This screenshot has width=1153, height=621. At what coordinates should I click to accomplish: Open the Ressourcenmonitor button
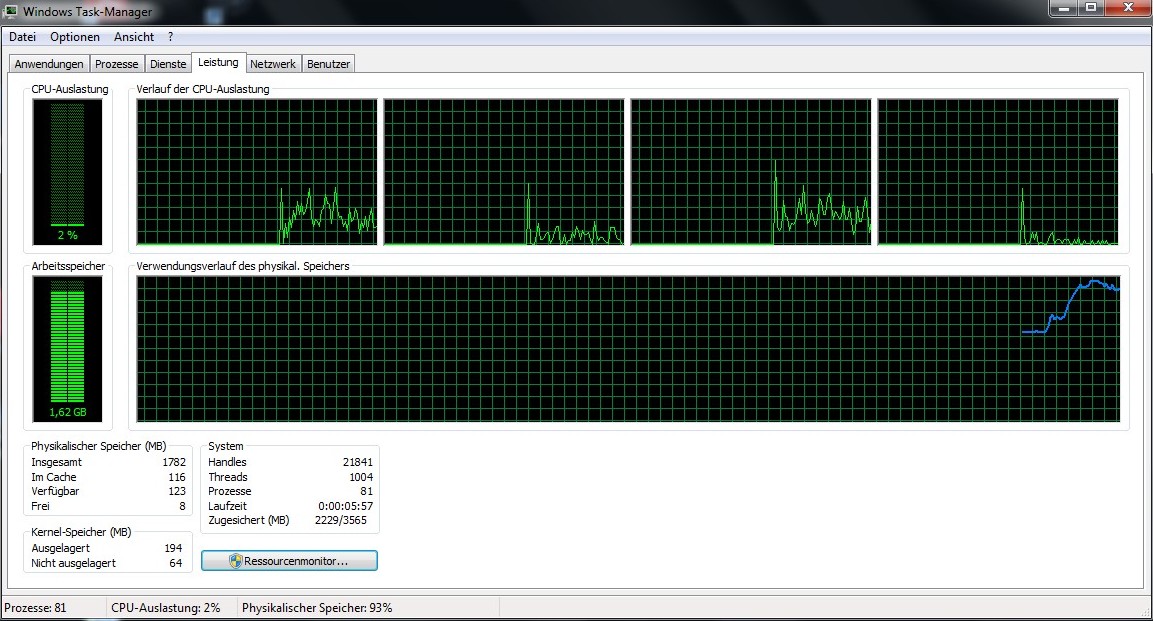click(x=289, y=561)
